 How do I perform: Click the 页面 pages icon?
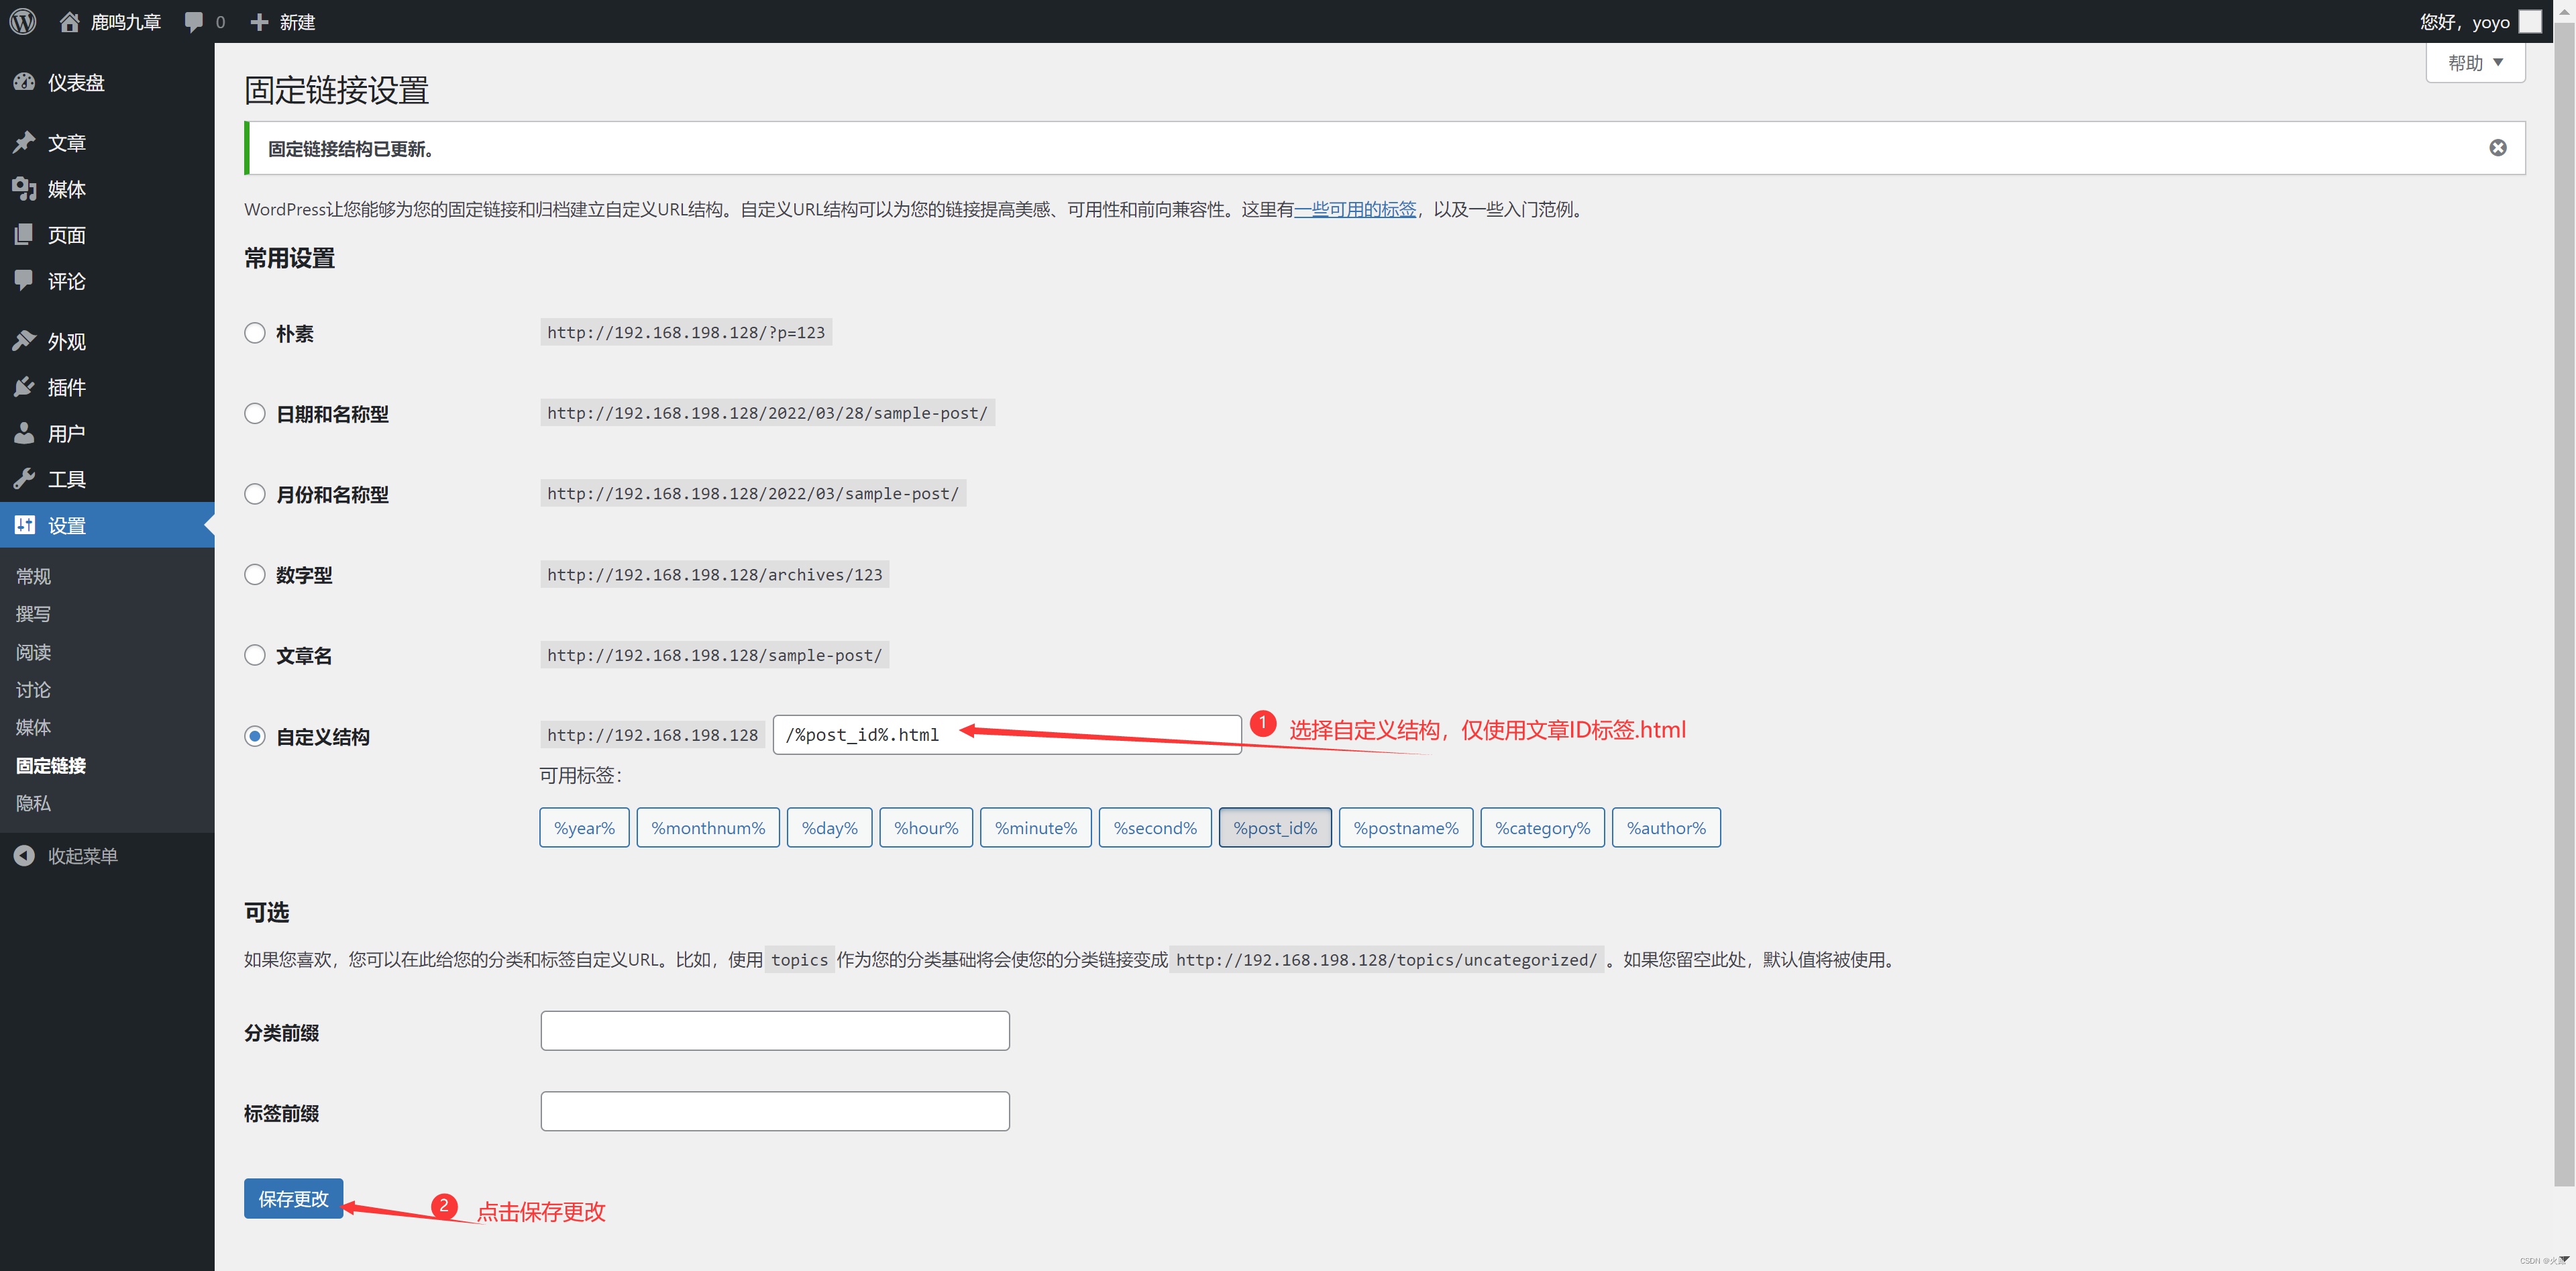(24, 235)
